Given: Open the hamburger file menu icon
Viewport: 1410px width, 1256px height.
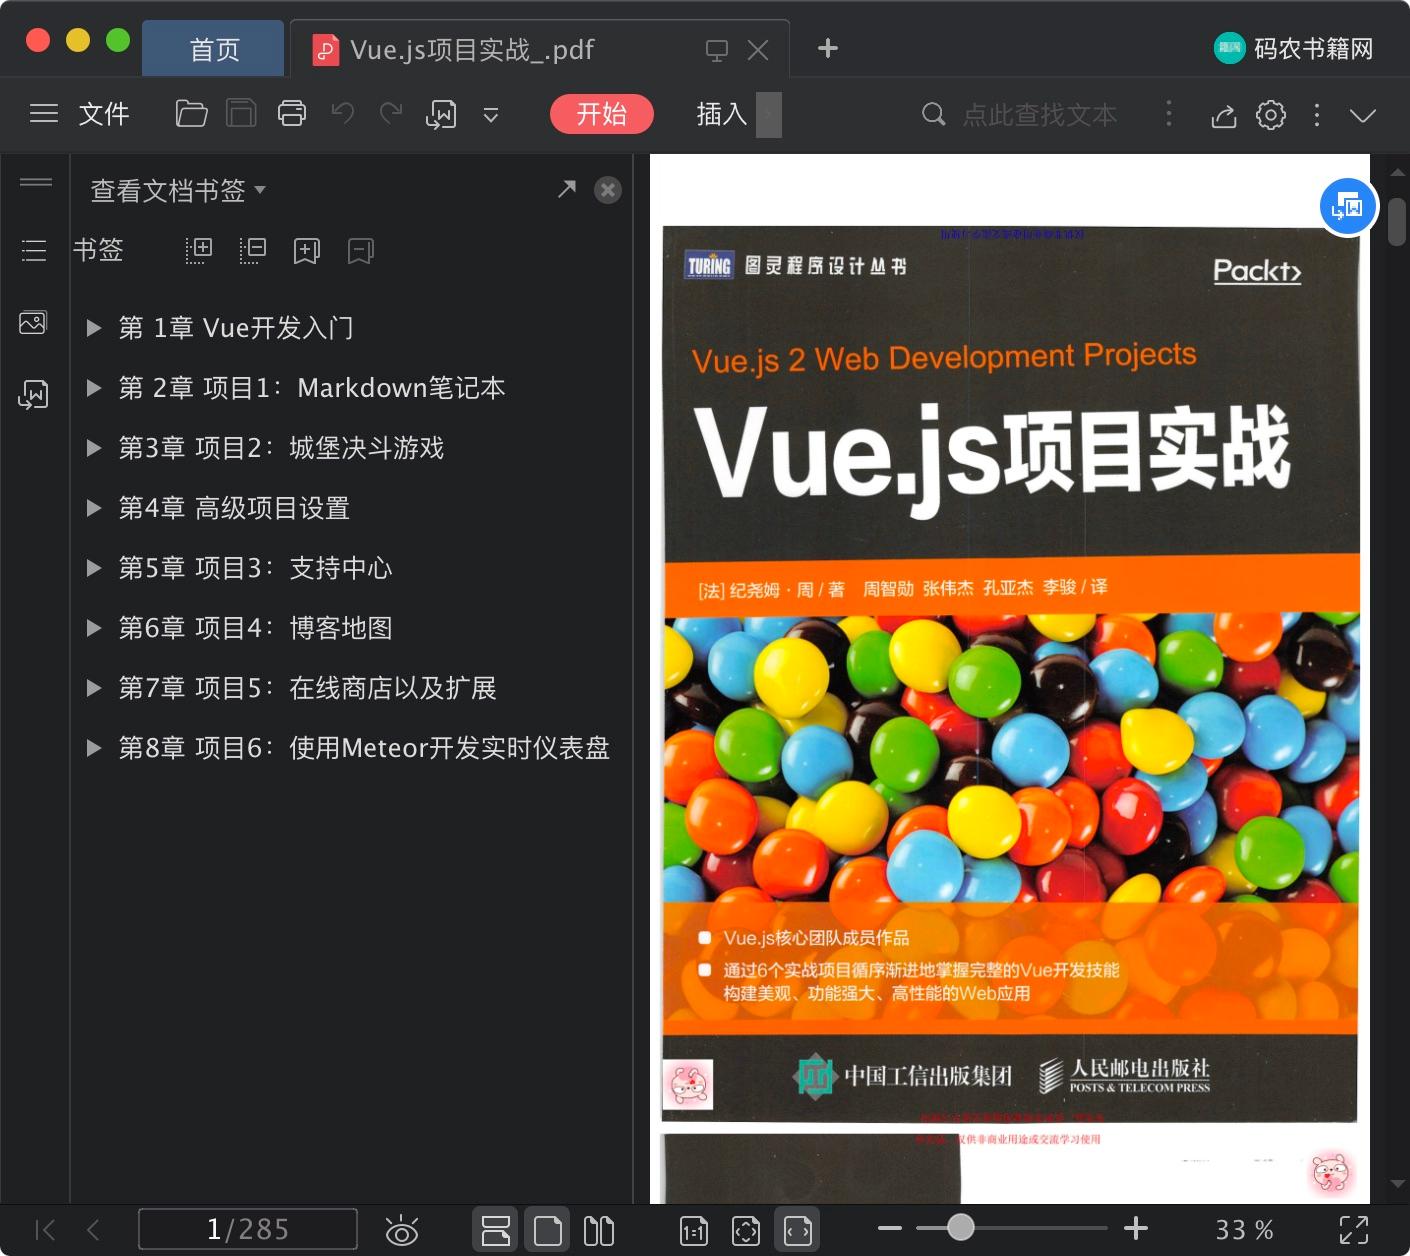Looking at the screenshot, I should click(44, 114).
